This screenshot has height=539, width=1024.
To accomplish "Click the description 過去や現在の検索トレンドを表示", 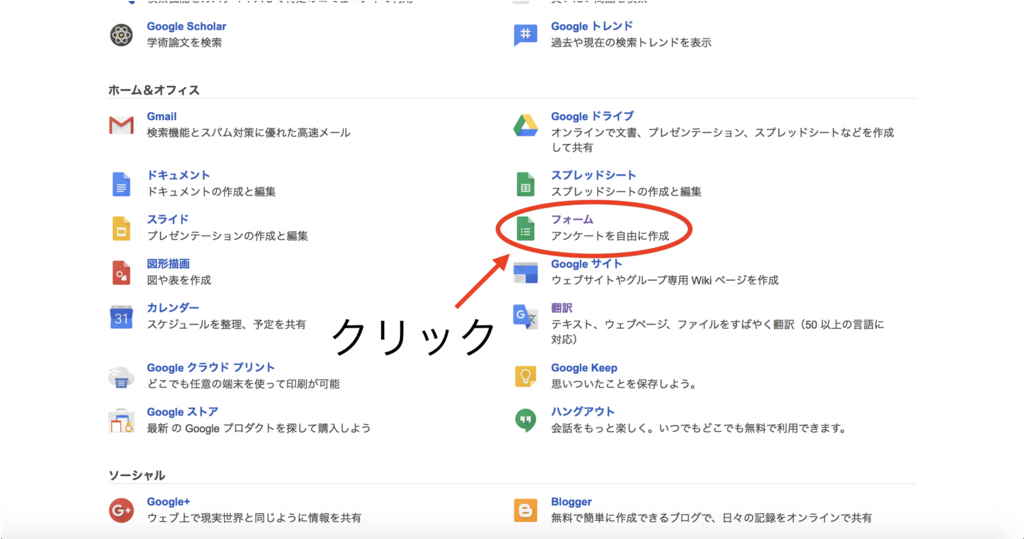I will click(x=631, y=42).
